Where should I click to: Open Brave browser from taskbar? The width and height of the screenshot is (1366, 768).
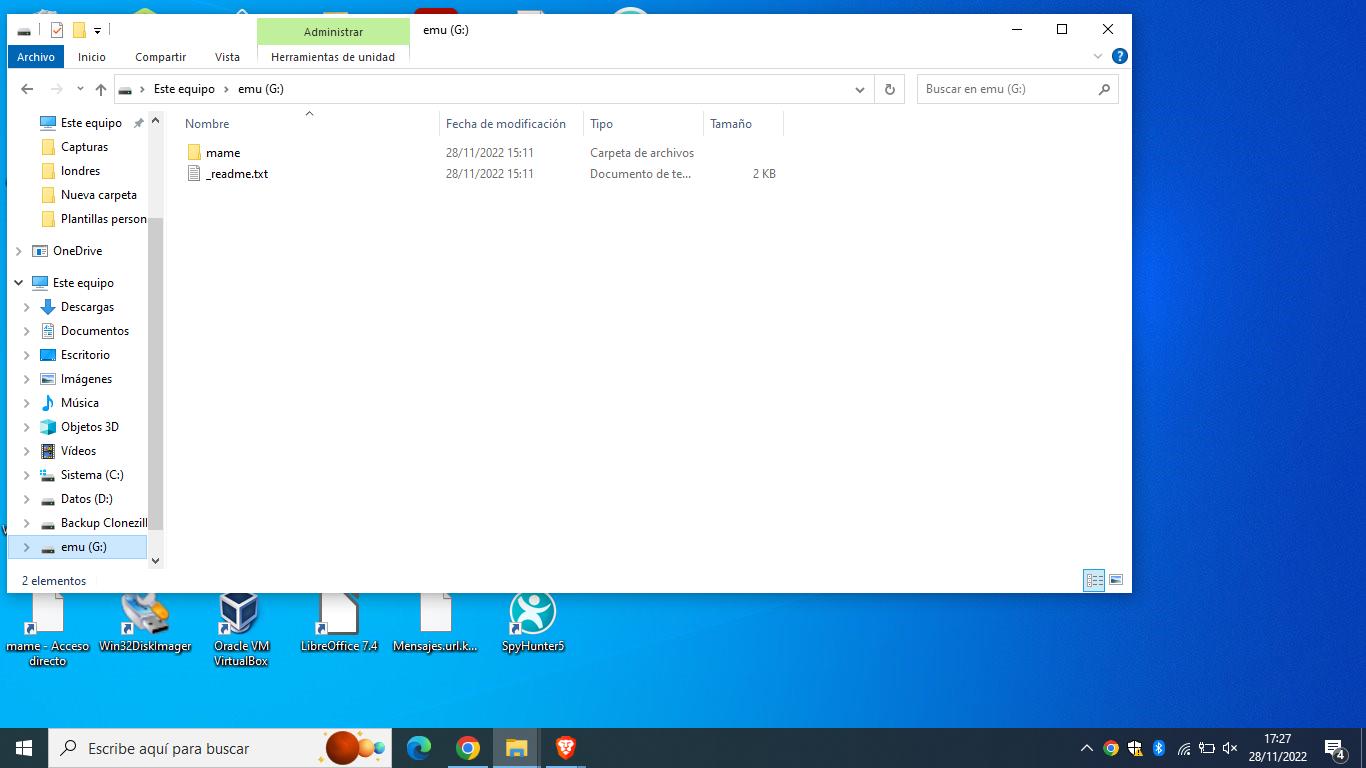coord(565,747)
